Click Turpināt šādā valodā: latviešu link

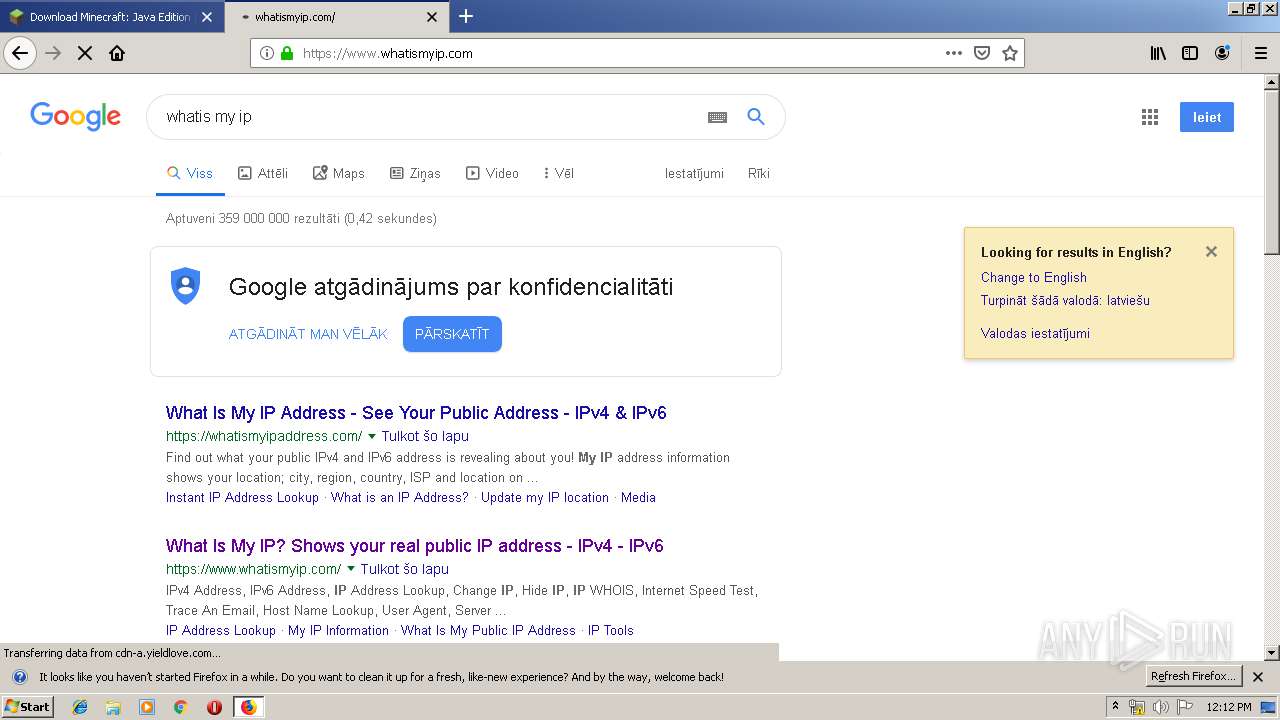1065,301
